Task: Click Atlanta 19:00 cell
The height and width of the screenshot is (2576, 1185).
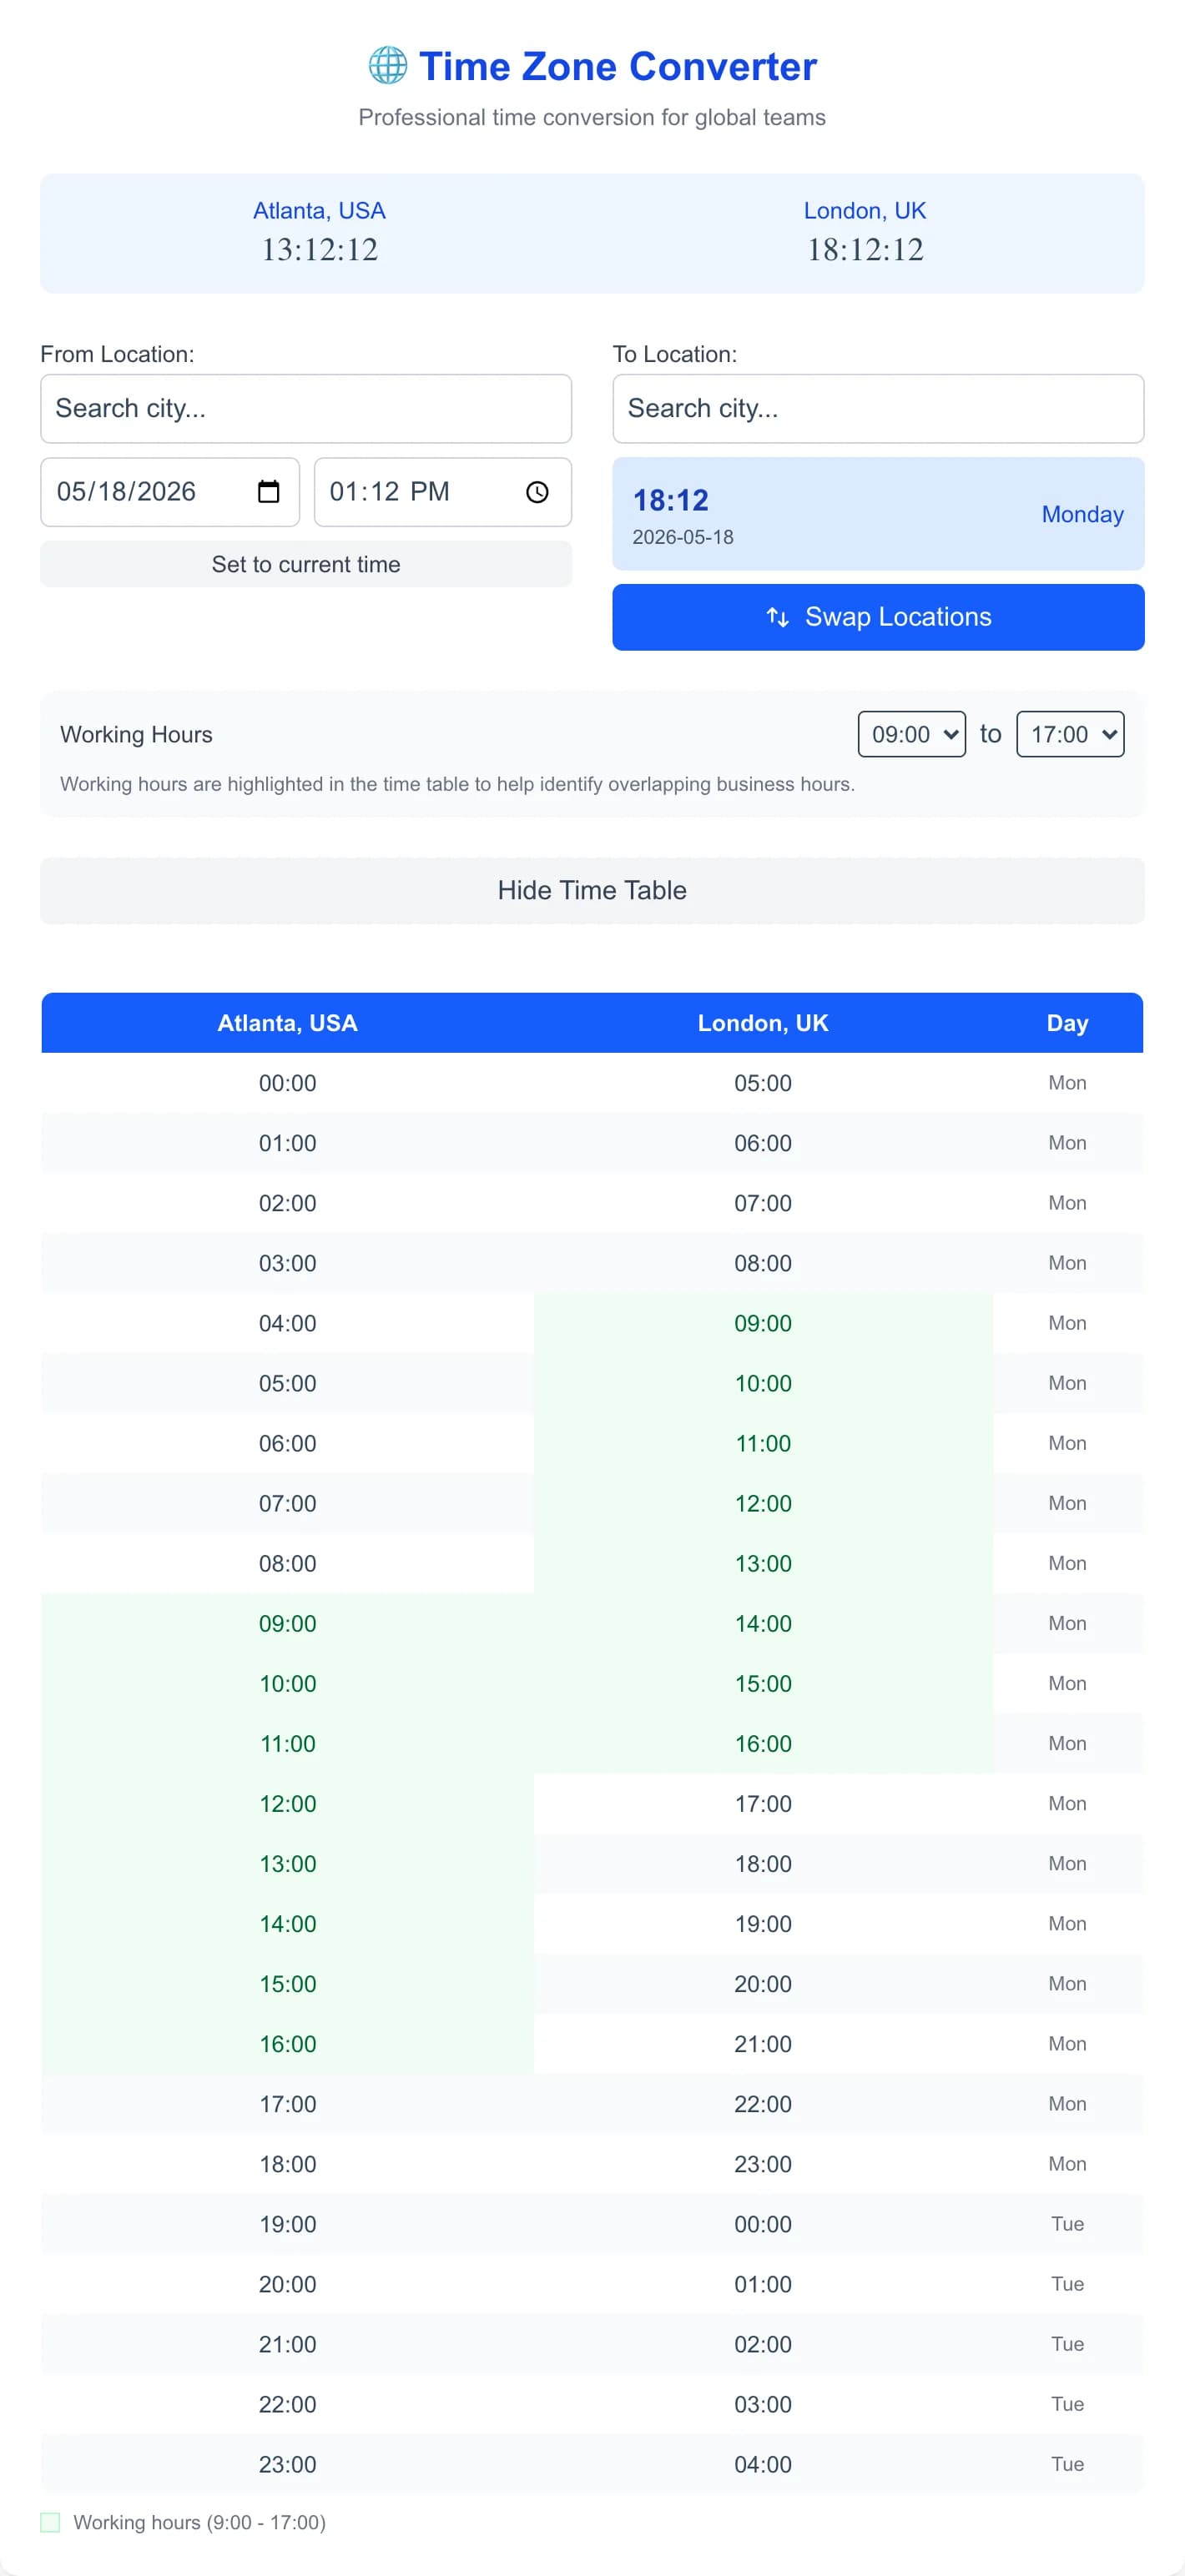Action: point(287,2223)
